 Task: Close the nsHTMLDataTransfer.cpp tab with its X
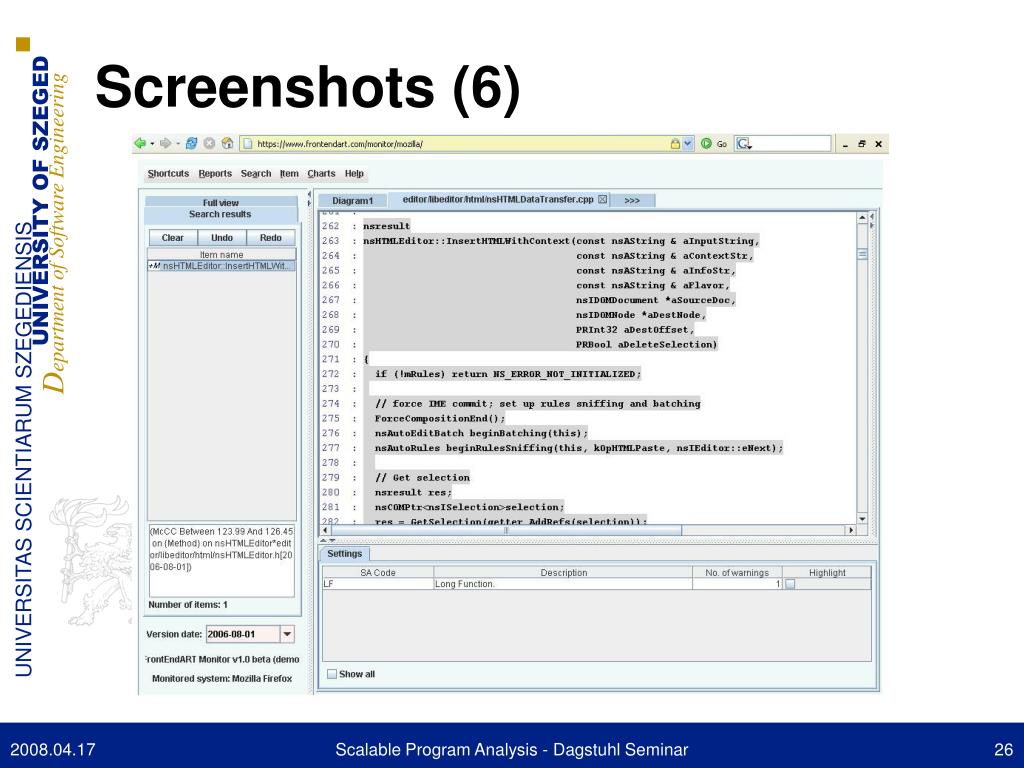point(602,199)
